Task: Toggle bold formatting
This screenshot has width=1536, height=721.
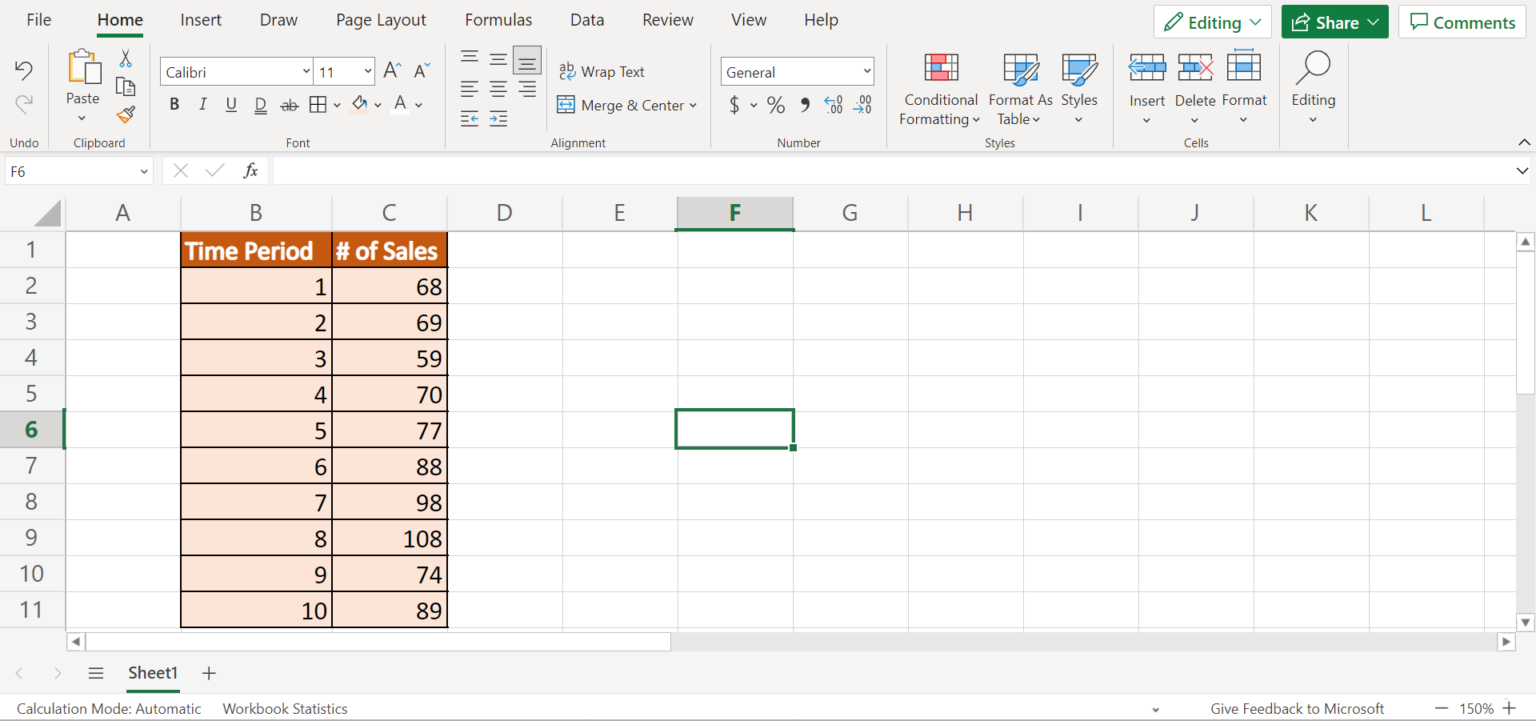Action: [174, 104]
